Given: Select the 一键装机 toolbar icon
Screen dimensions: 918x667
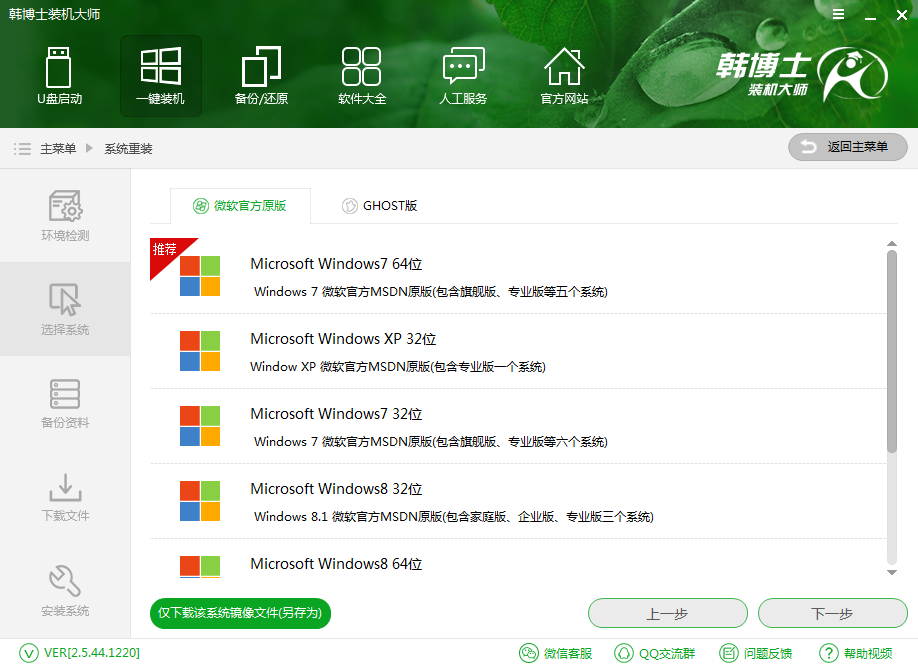Looking at the screenshot, I should [160, 76].
